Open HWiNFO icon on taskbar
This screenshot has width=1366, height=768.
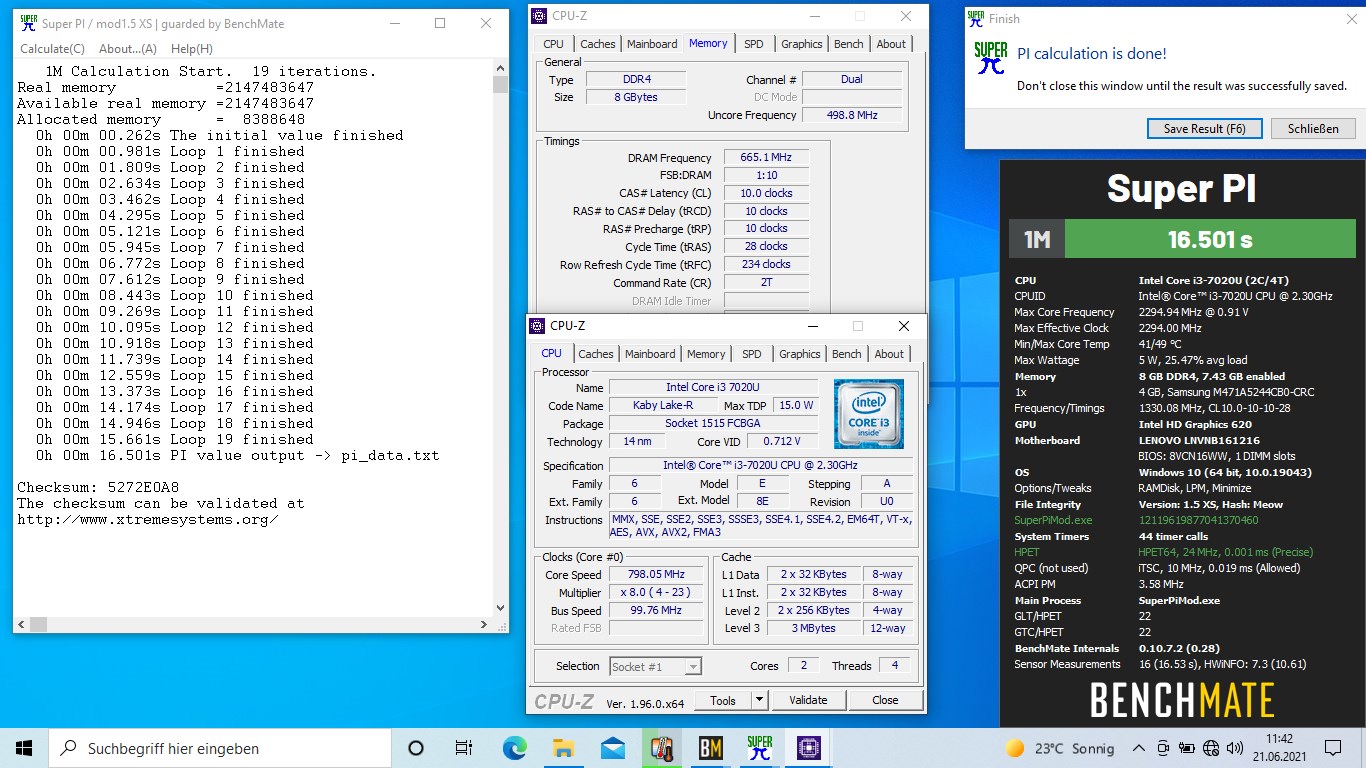(661, 748)
